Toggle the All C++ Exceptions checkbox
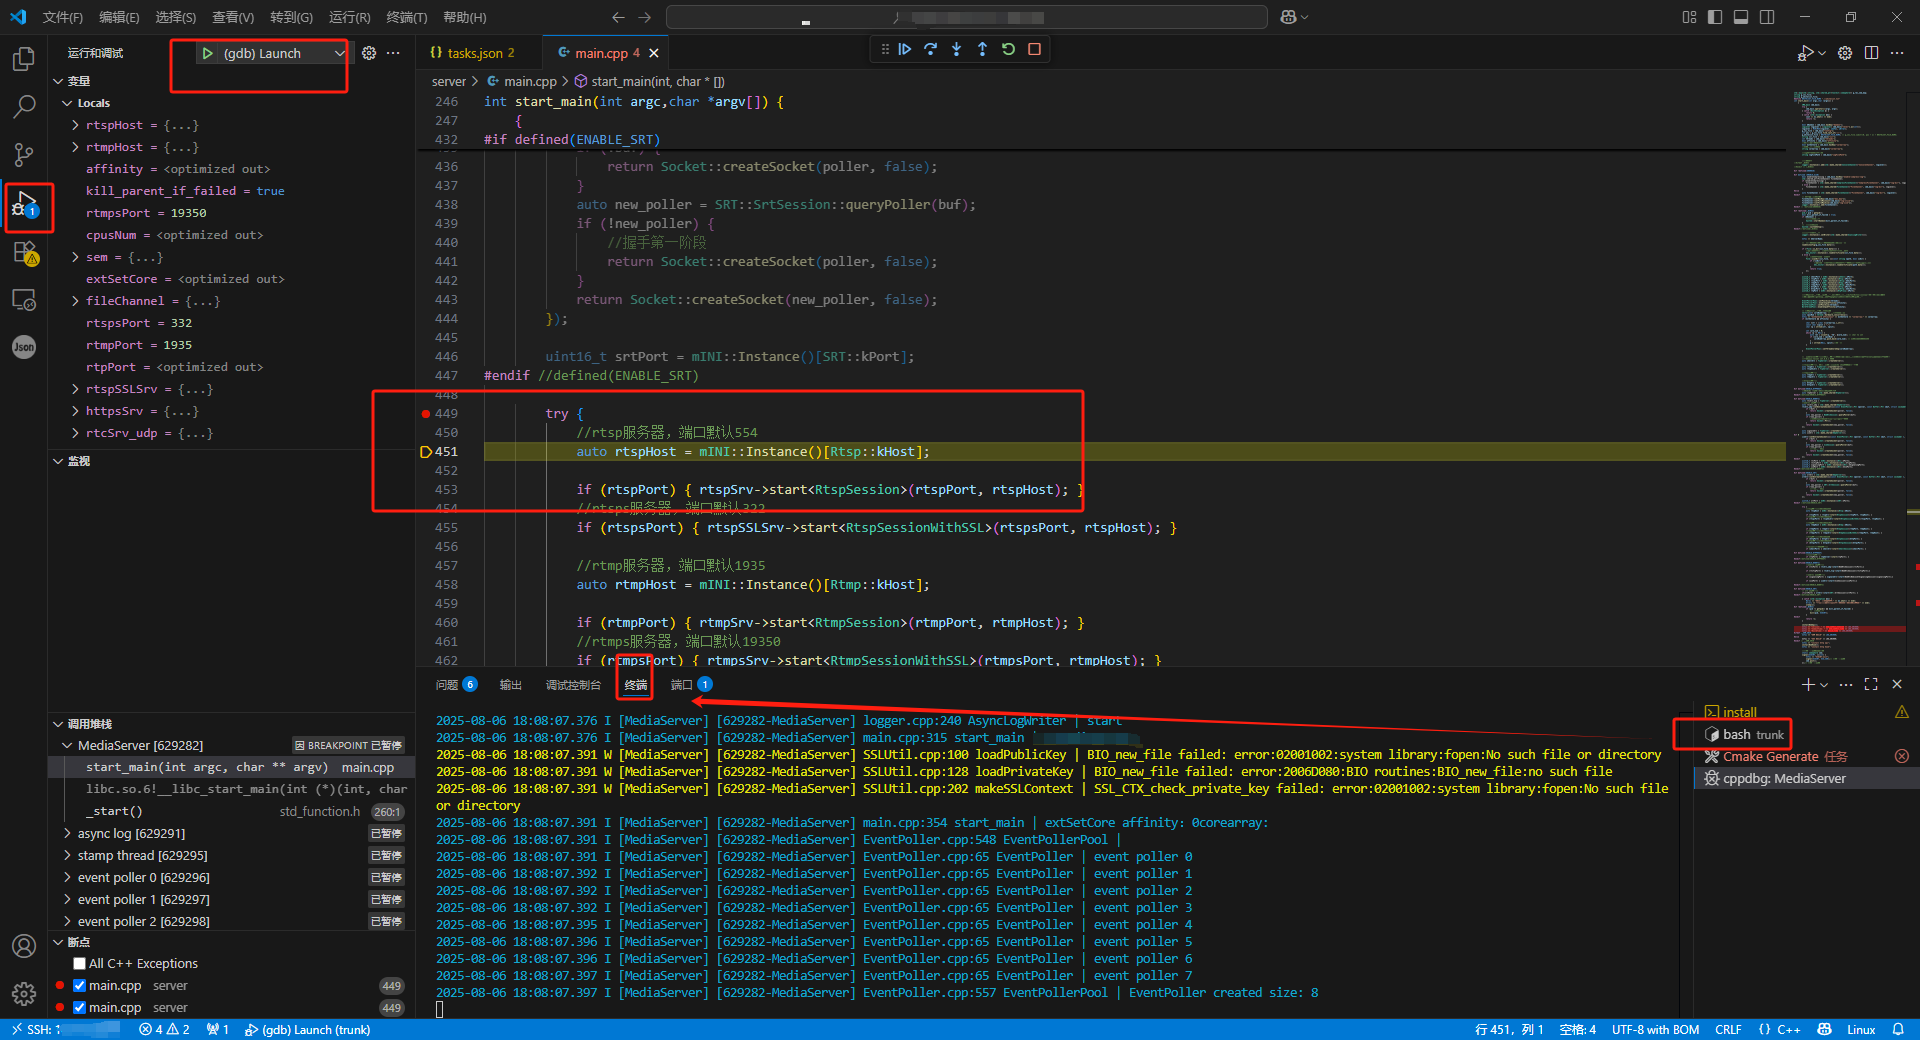 point(80,964)
